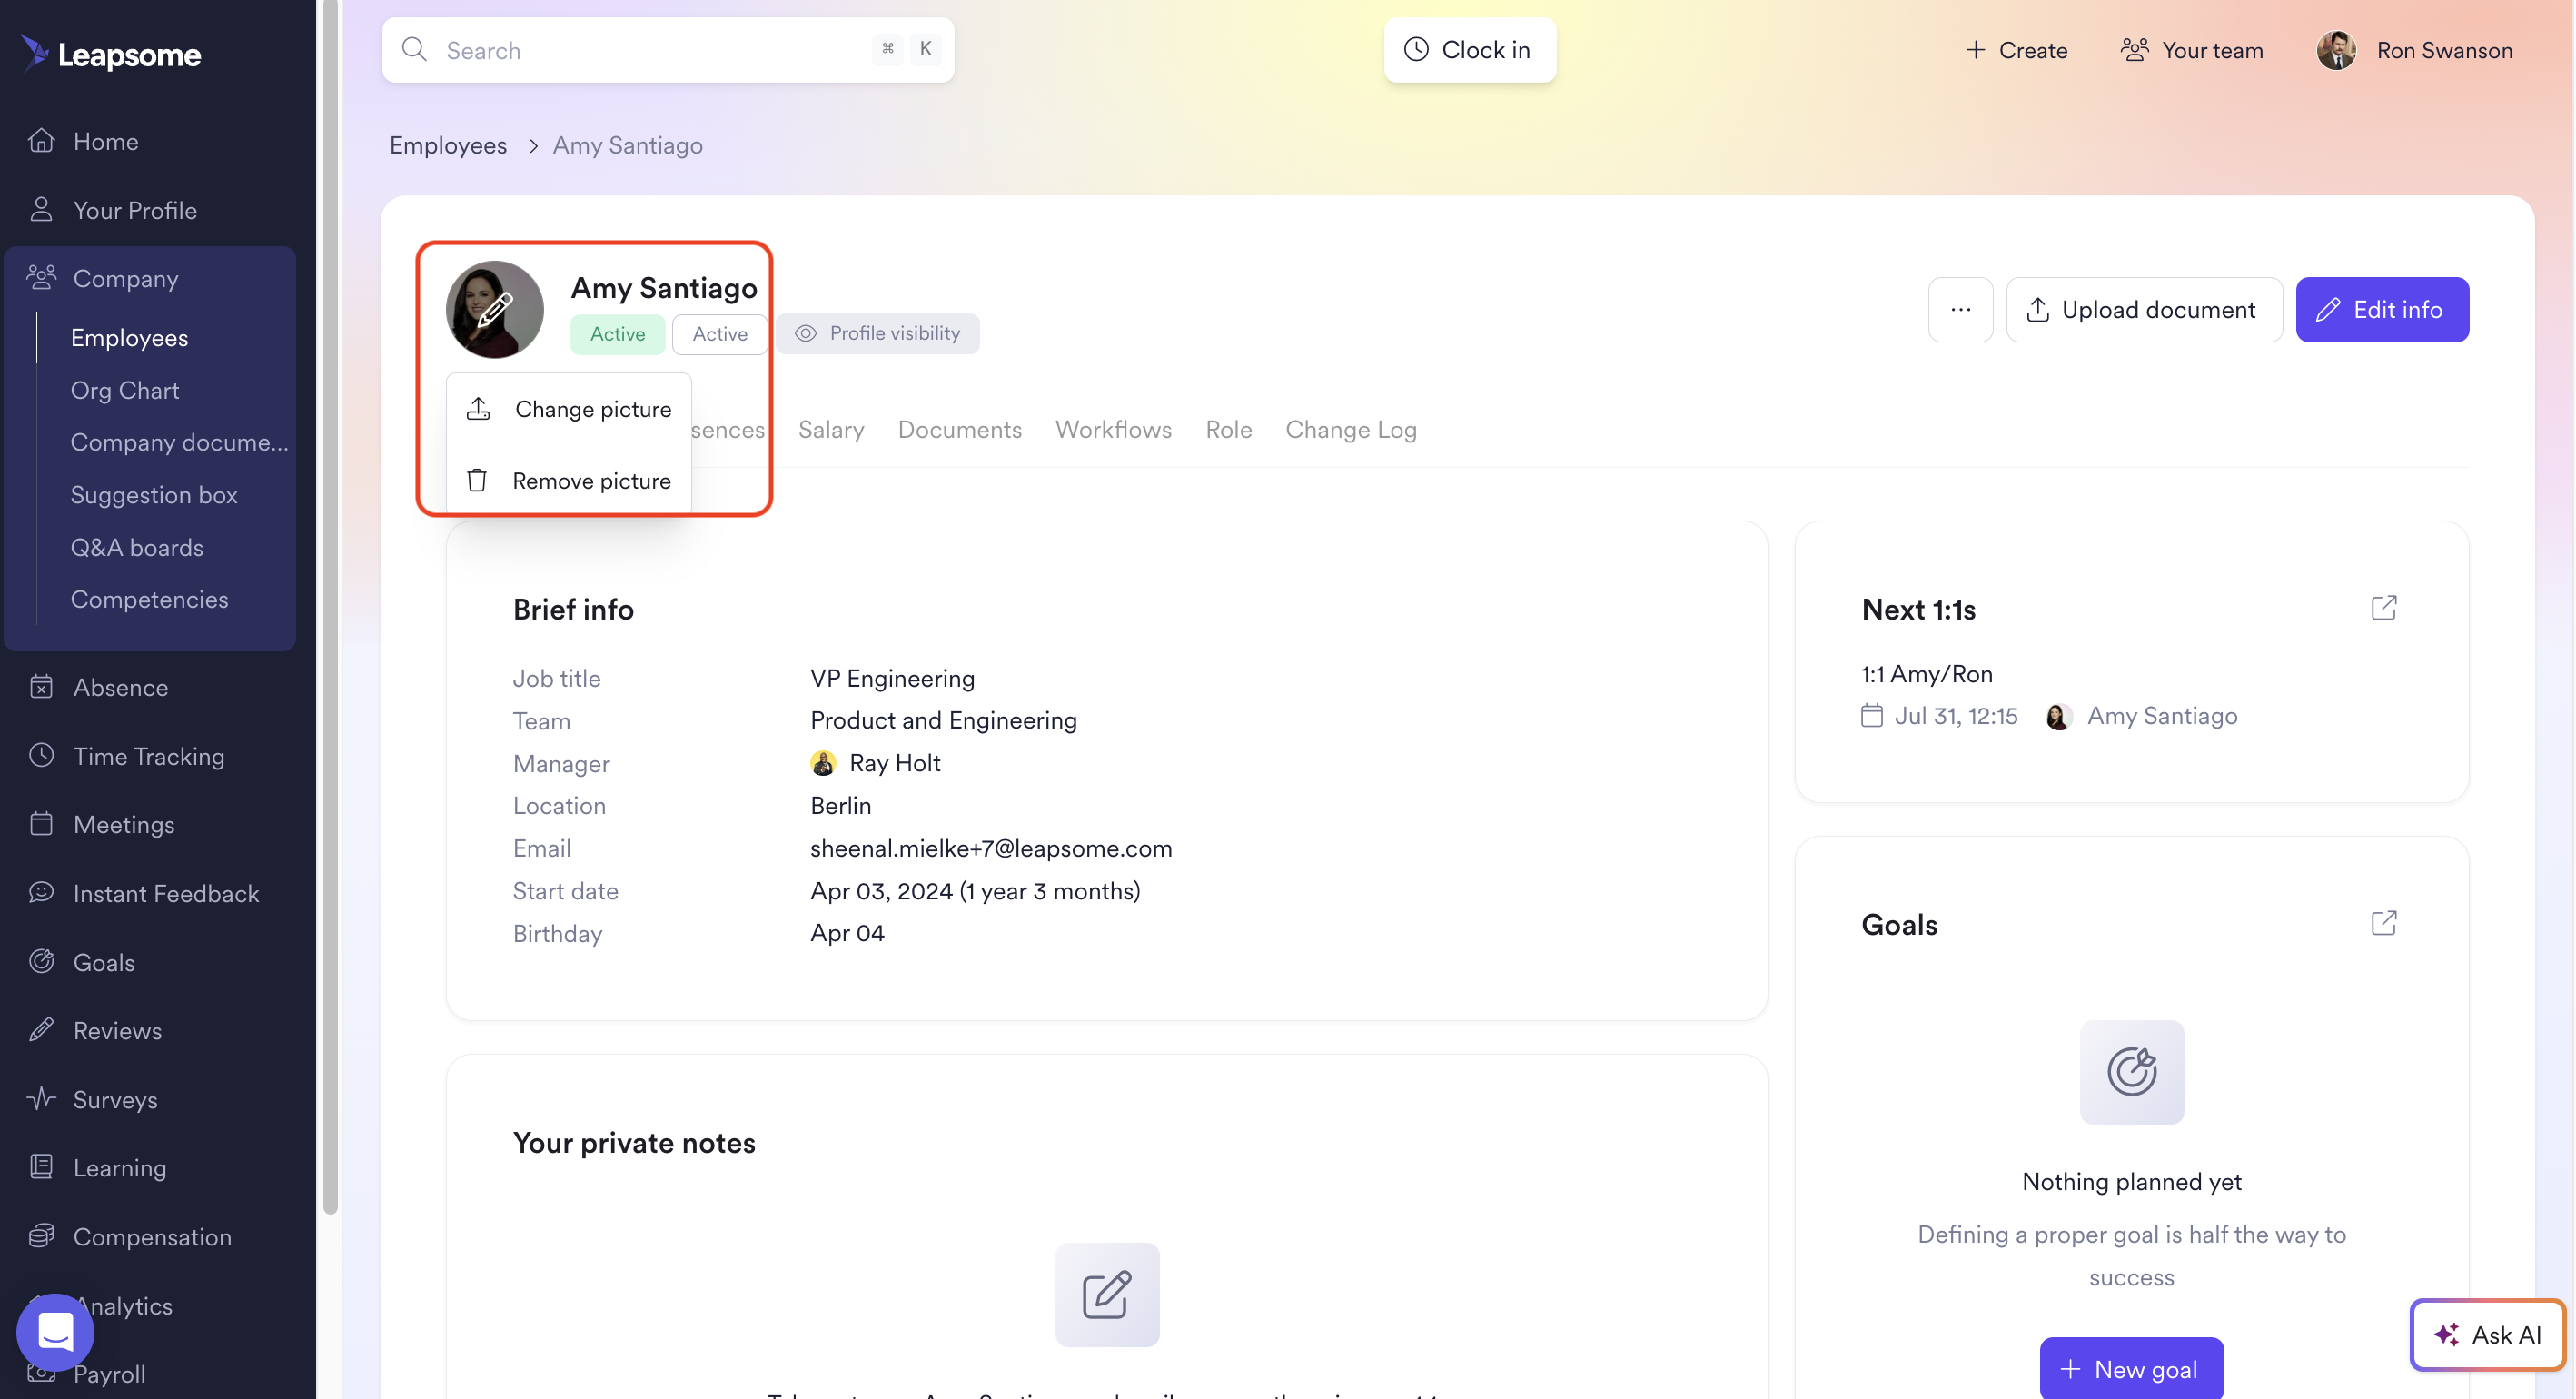Click the Clock in button
The width and height of the screenshot is (2576, 1399).
click(x=1470, y=50)
